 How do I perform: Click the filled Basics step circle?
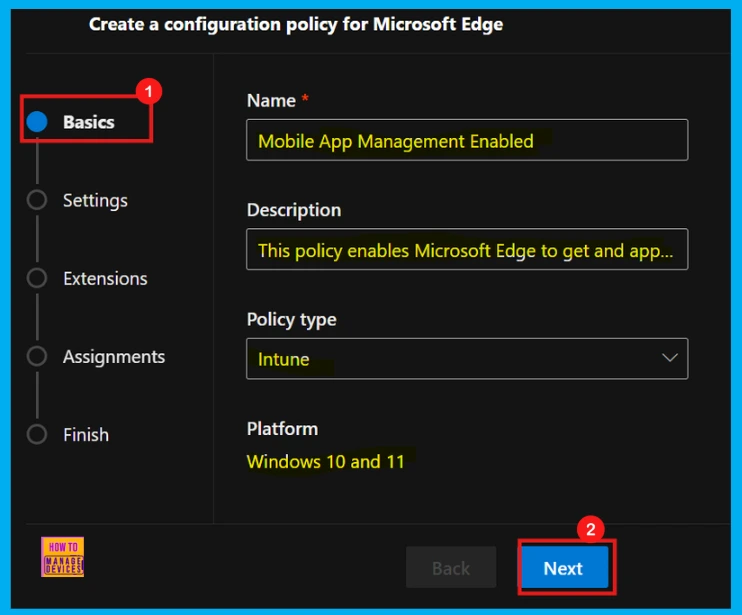click(37, 122)
